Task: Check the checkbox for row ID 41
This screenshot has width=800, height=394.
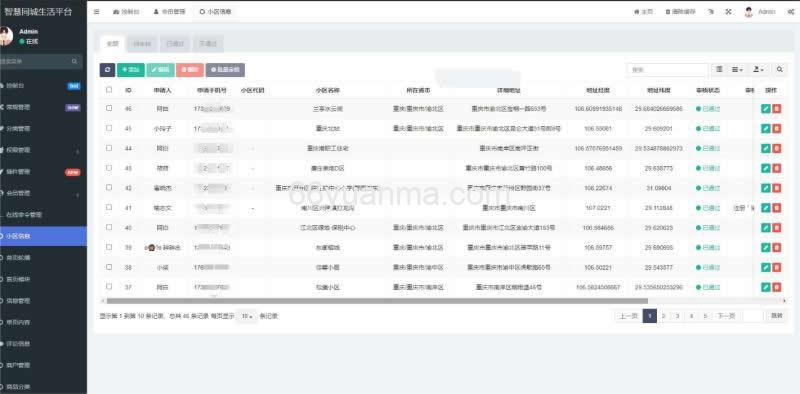Action: (x=109, y=207)
